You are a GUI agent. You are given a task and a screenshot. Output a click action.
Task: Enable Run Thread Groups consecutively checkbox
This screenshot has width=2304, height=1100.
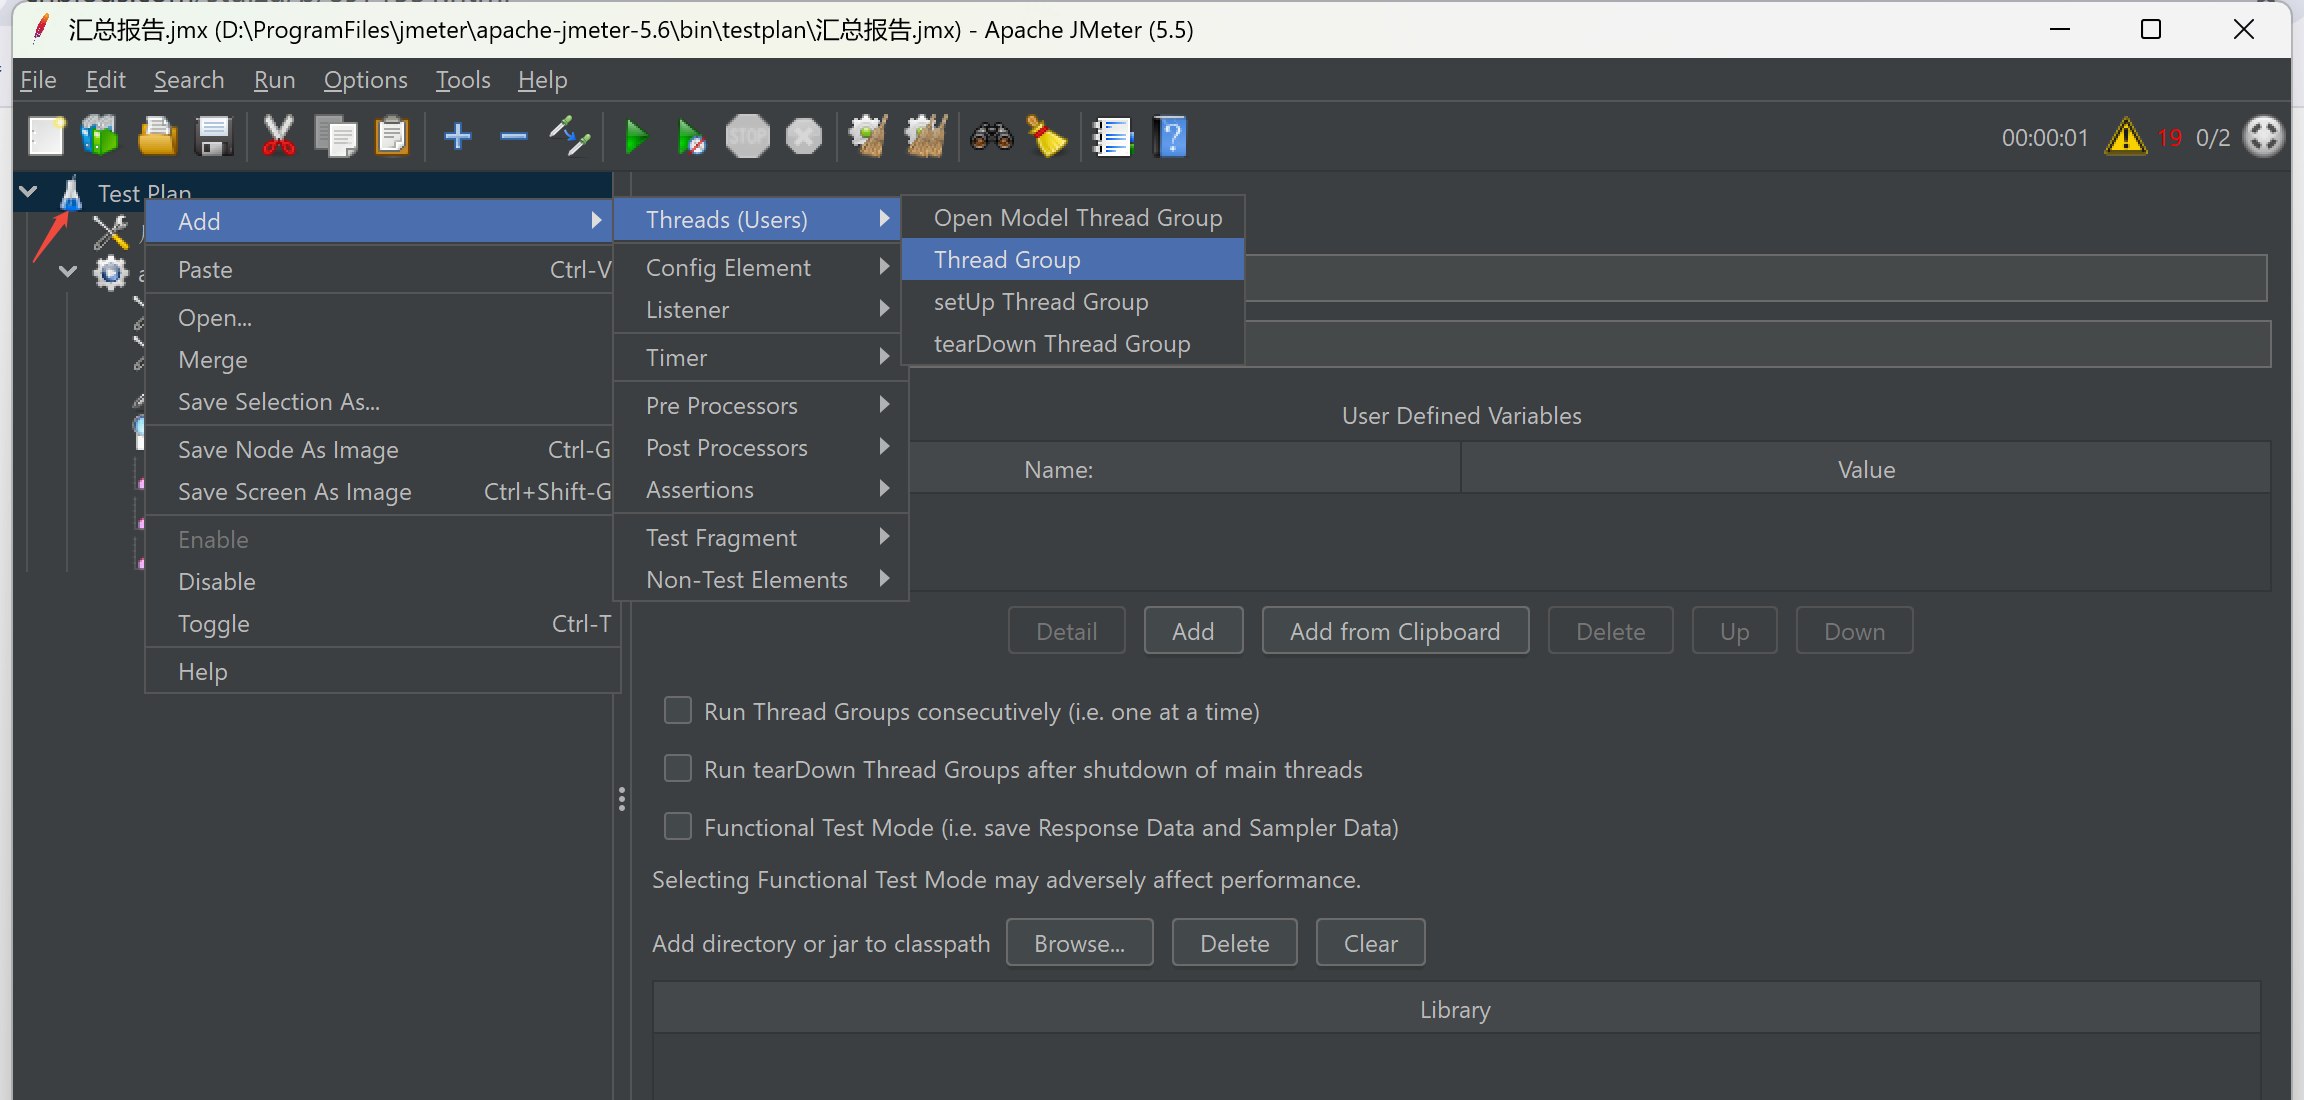pyautogui.click(x=678, y=711)
